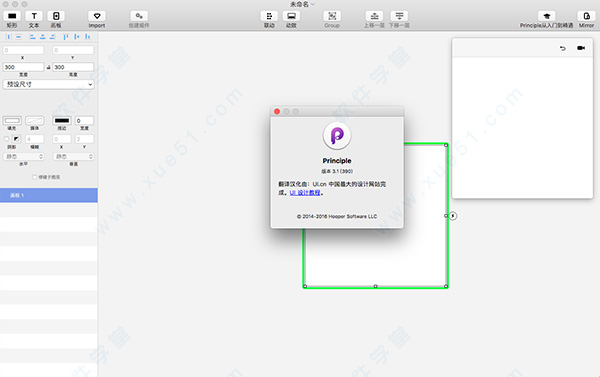Screen dimensions: 600x377
Task: Click the first of three horizontal-bar align icons
Action: tap(33, 37)
